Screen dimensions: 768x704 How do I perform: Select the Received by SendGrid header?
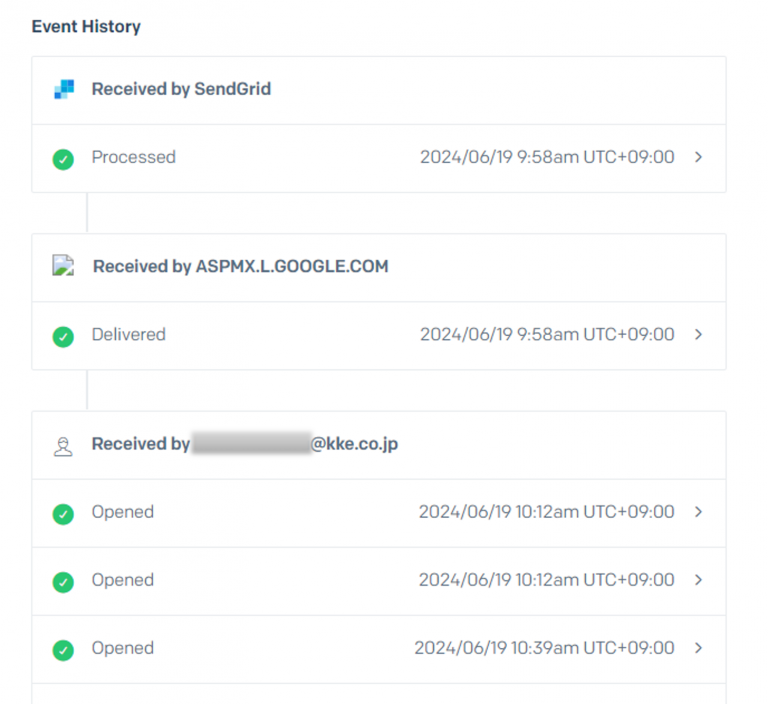(181, 89)
